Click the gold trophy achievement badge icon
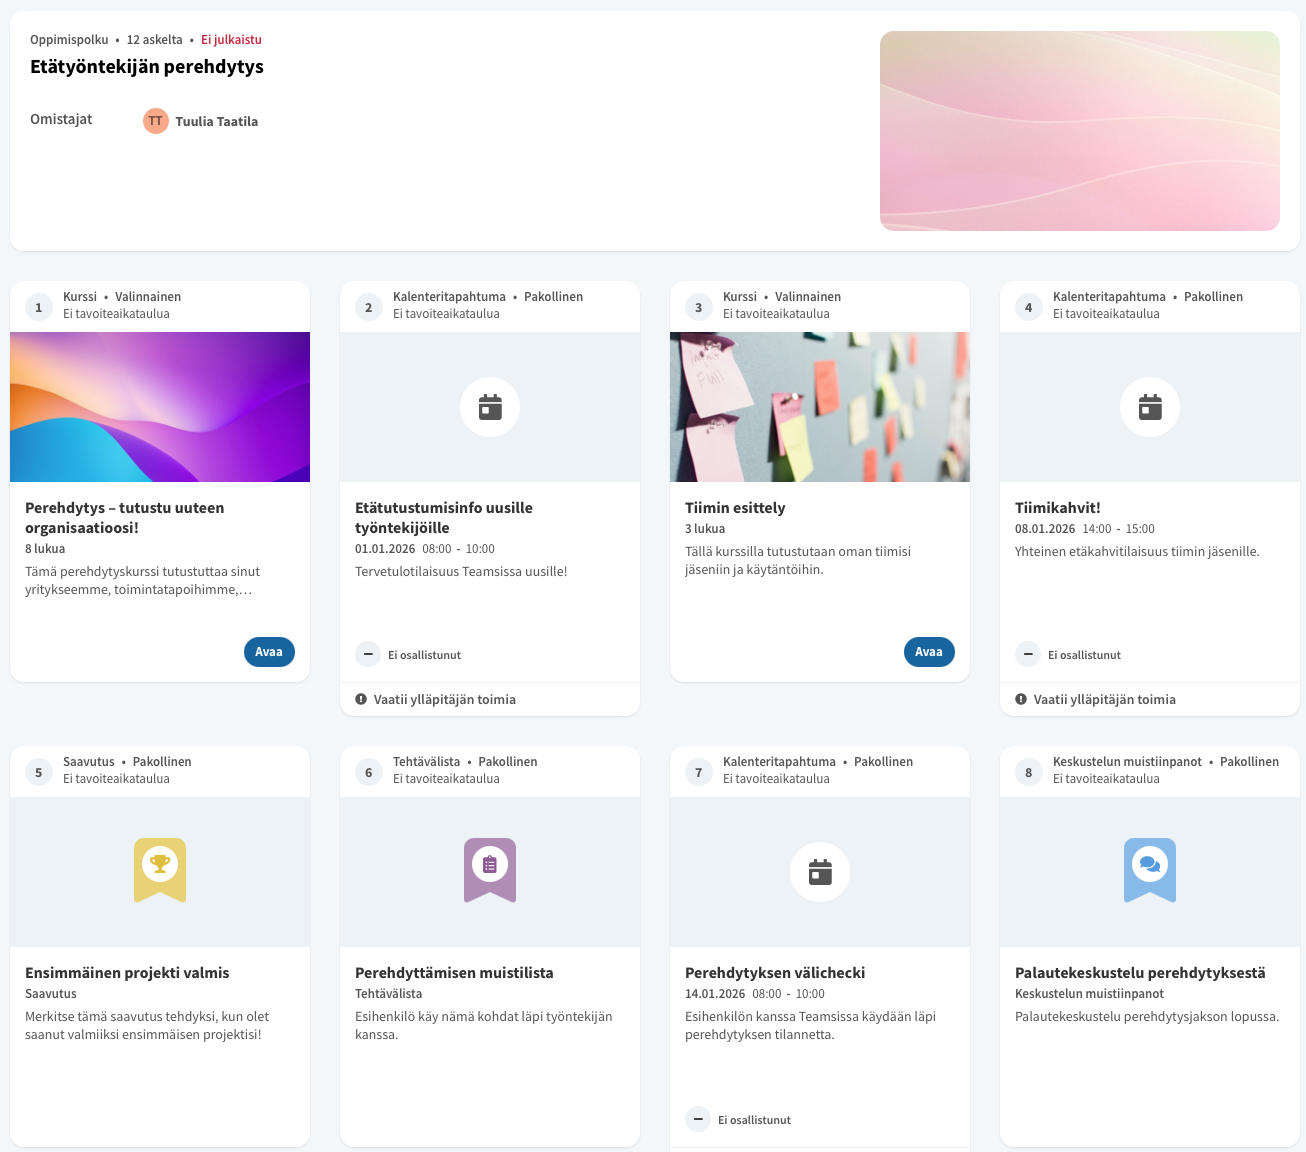 pos(160,868)
